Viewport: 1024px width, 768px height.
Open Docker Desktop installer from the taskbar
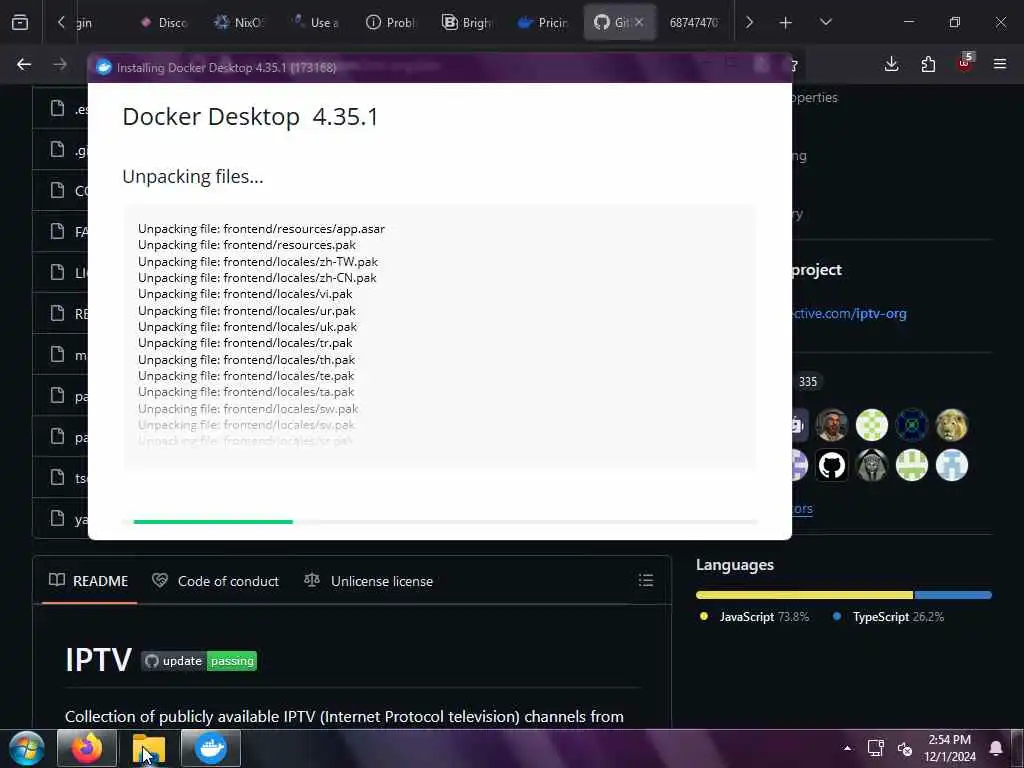[x=211, y=748]
